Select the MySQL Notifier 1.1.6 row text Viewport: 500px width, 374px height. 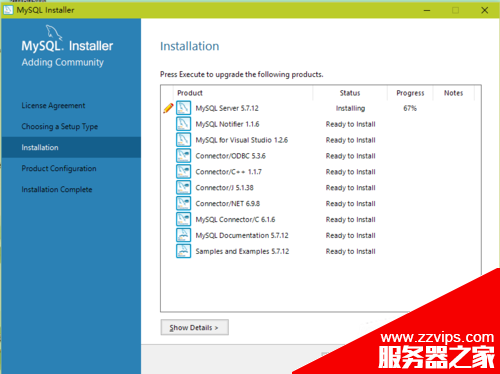coord(227,124)
